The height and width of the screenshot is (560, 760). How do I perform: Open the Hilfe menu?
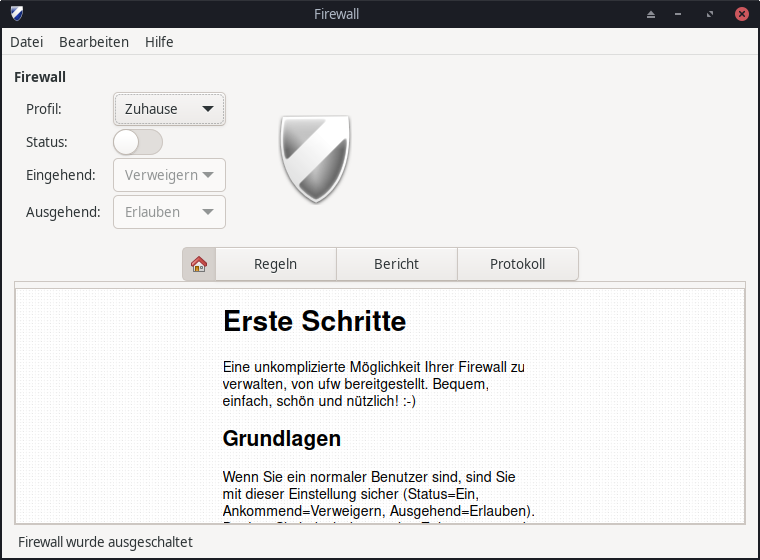(x=159, y=42)
